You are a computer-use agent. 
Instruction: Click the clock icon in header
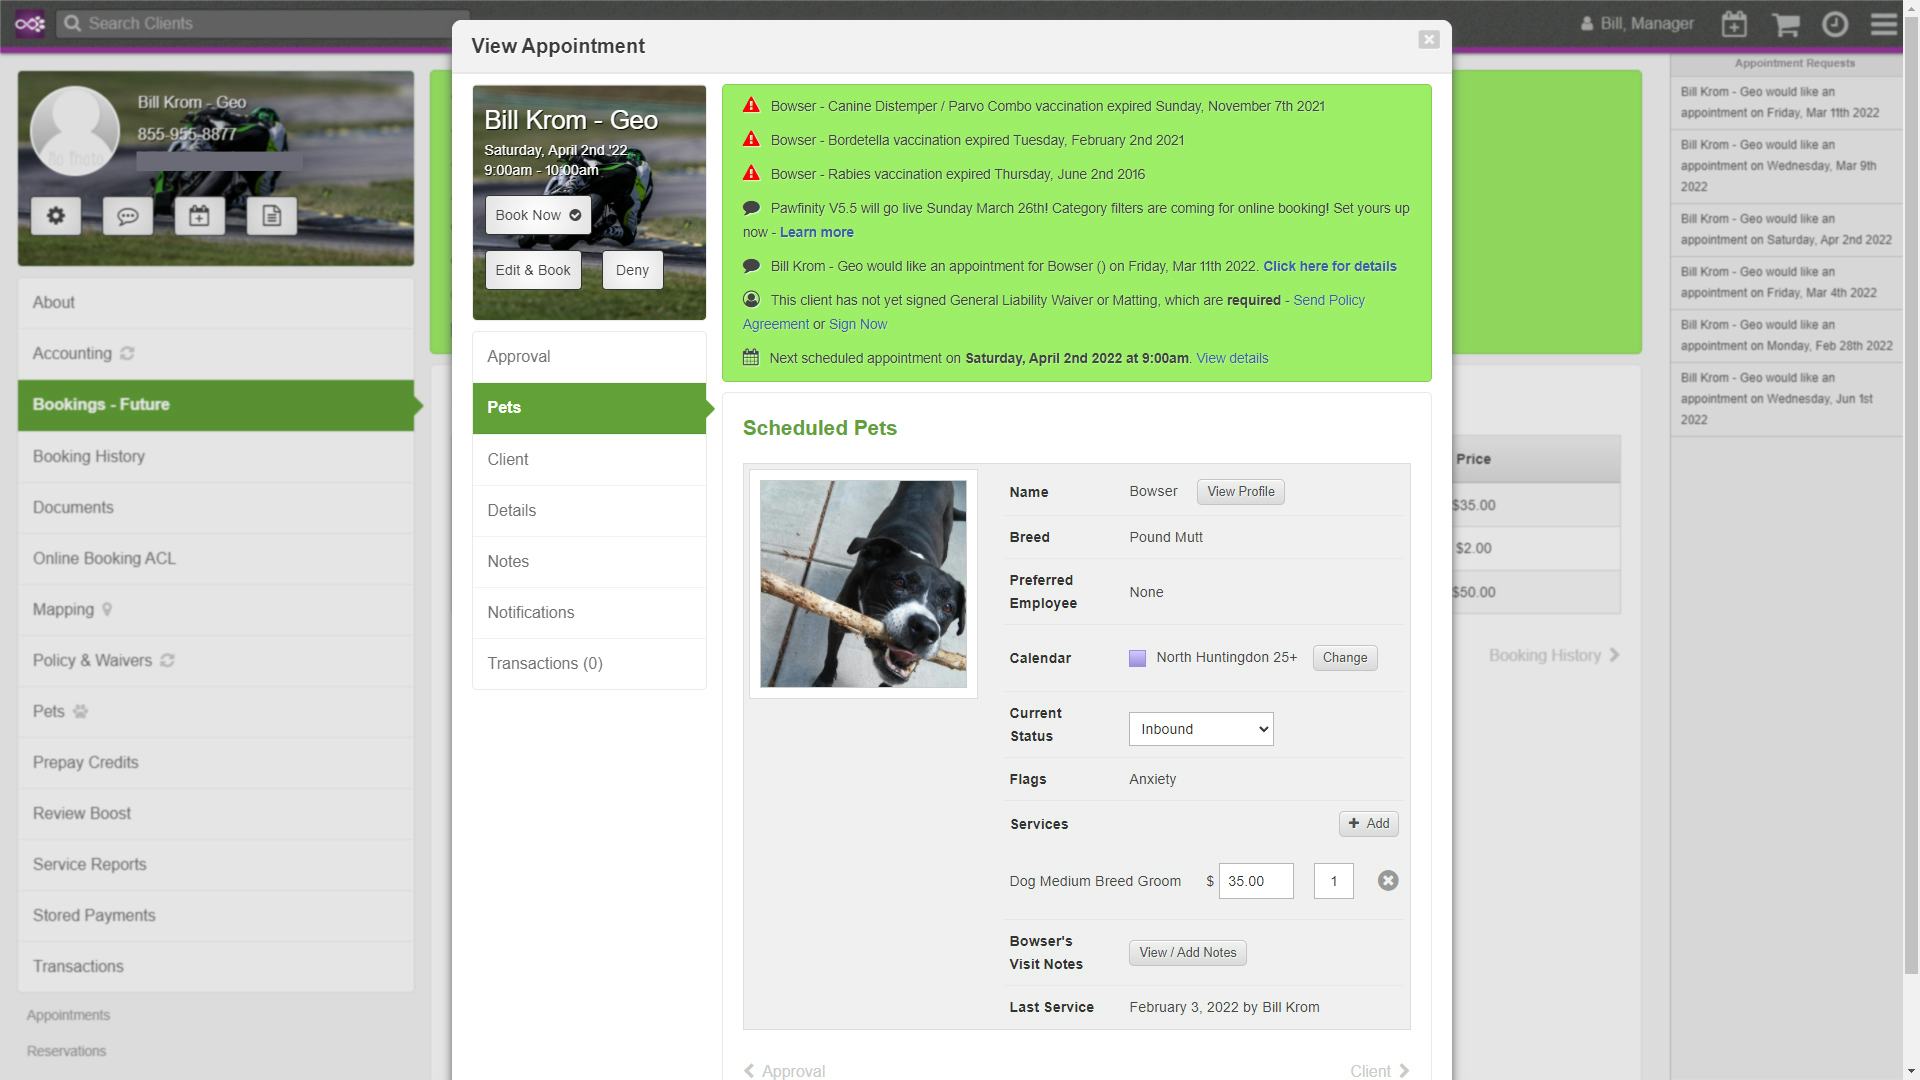pos(1835,24)
